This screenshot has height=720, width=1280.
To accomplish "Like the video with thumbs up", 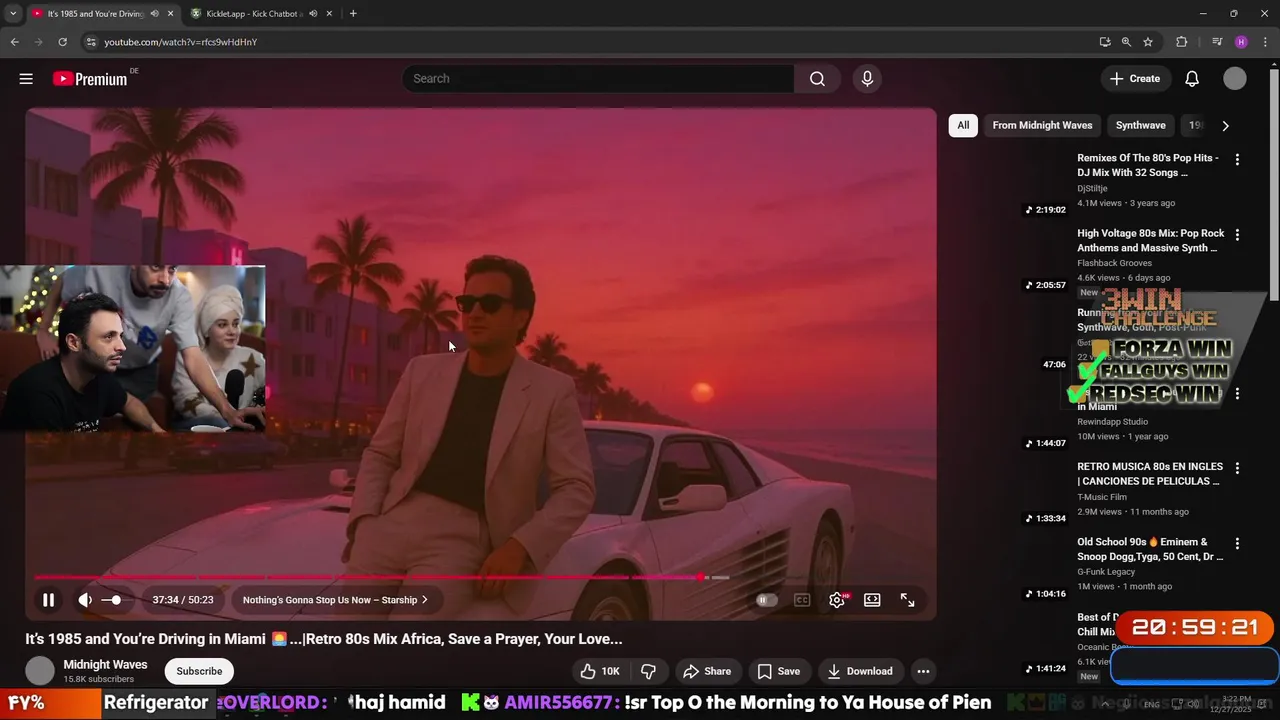I will [600, 671].
